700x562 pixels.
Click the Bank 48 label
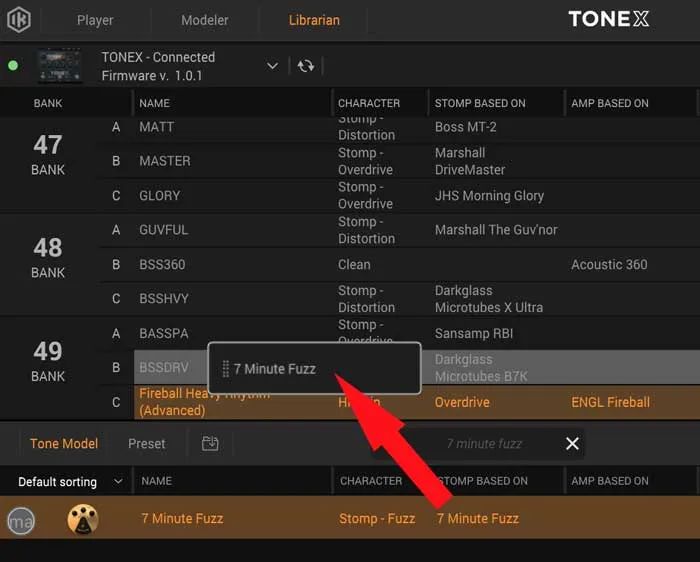click(x=48, y=258)
